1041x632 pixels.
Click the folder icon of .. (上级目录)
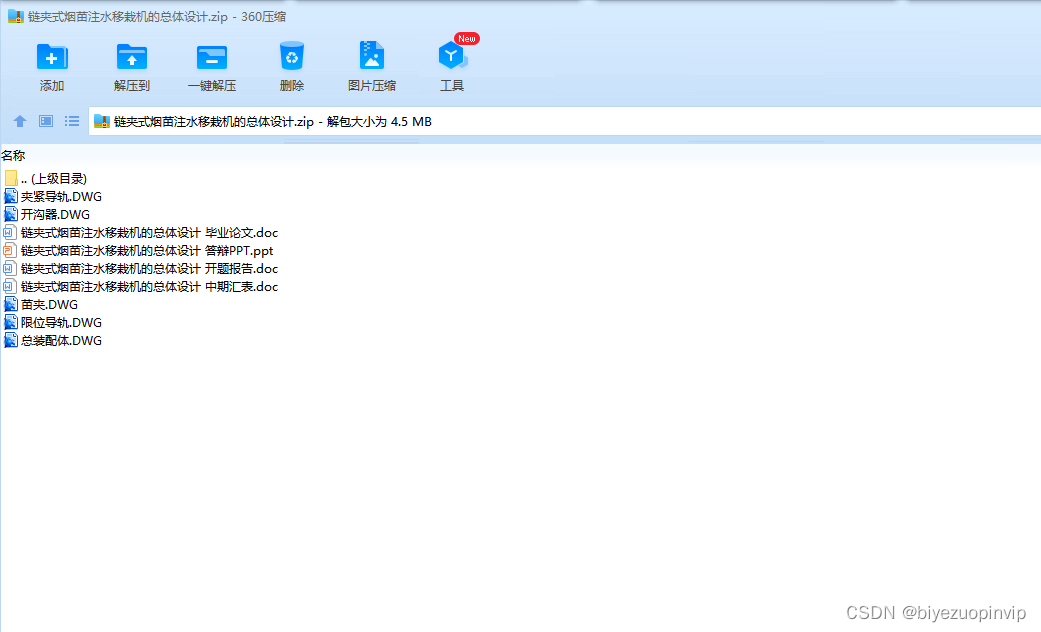(11, 178)
